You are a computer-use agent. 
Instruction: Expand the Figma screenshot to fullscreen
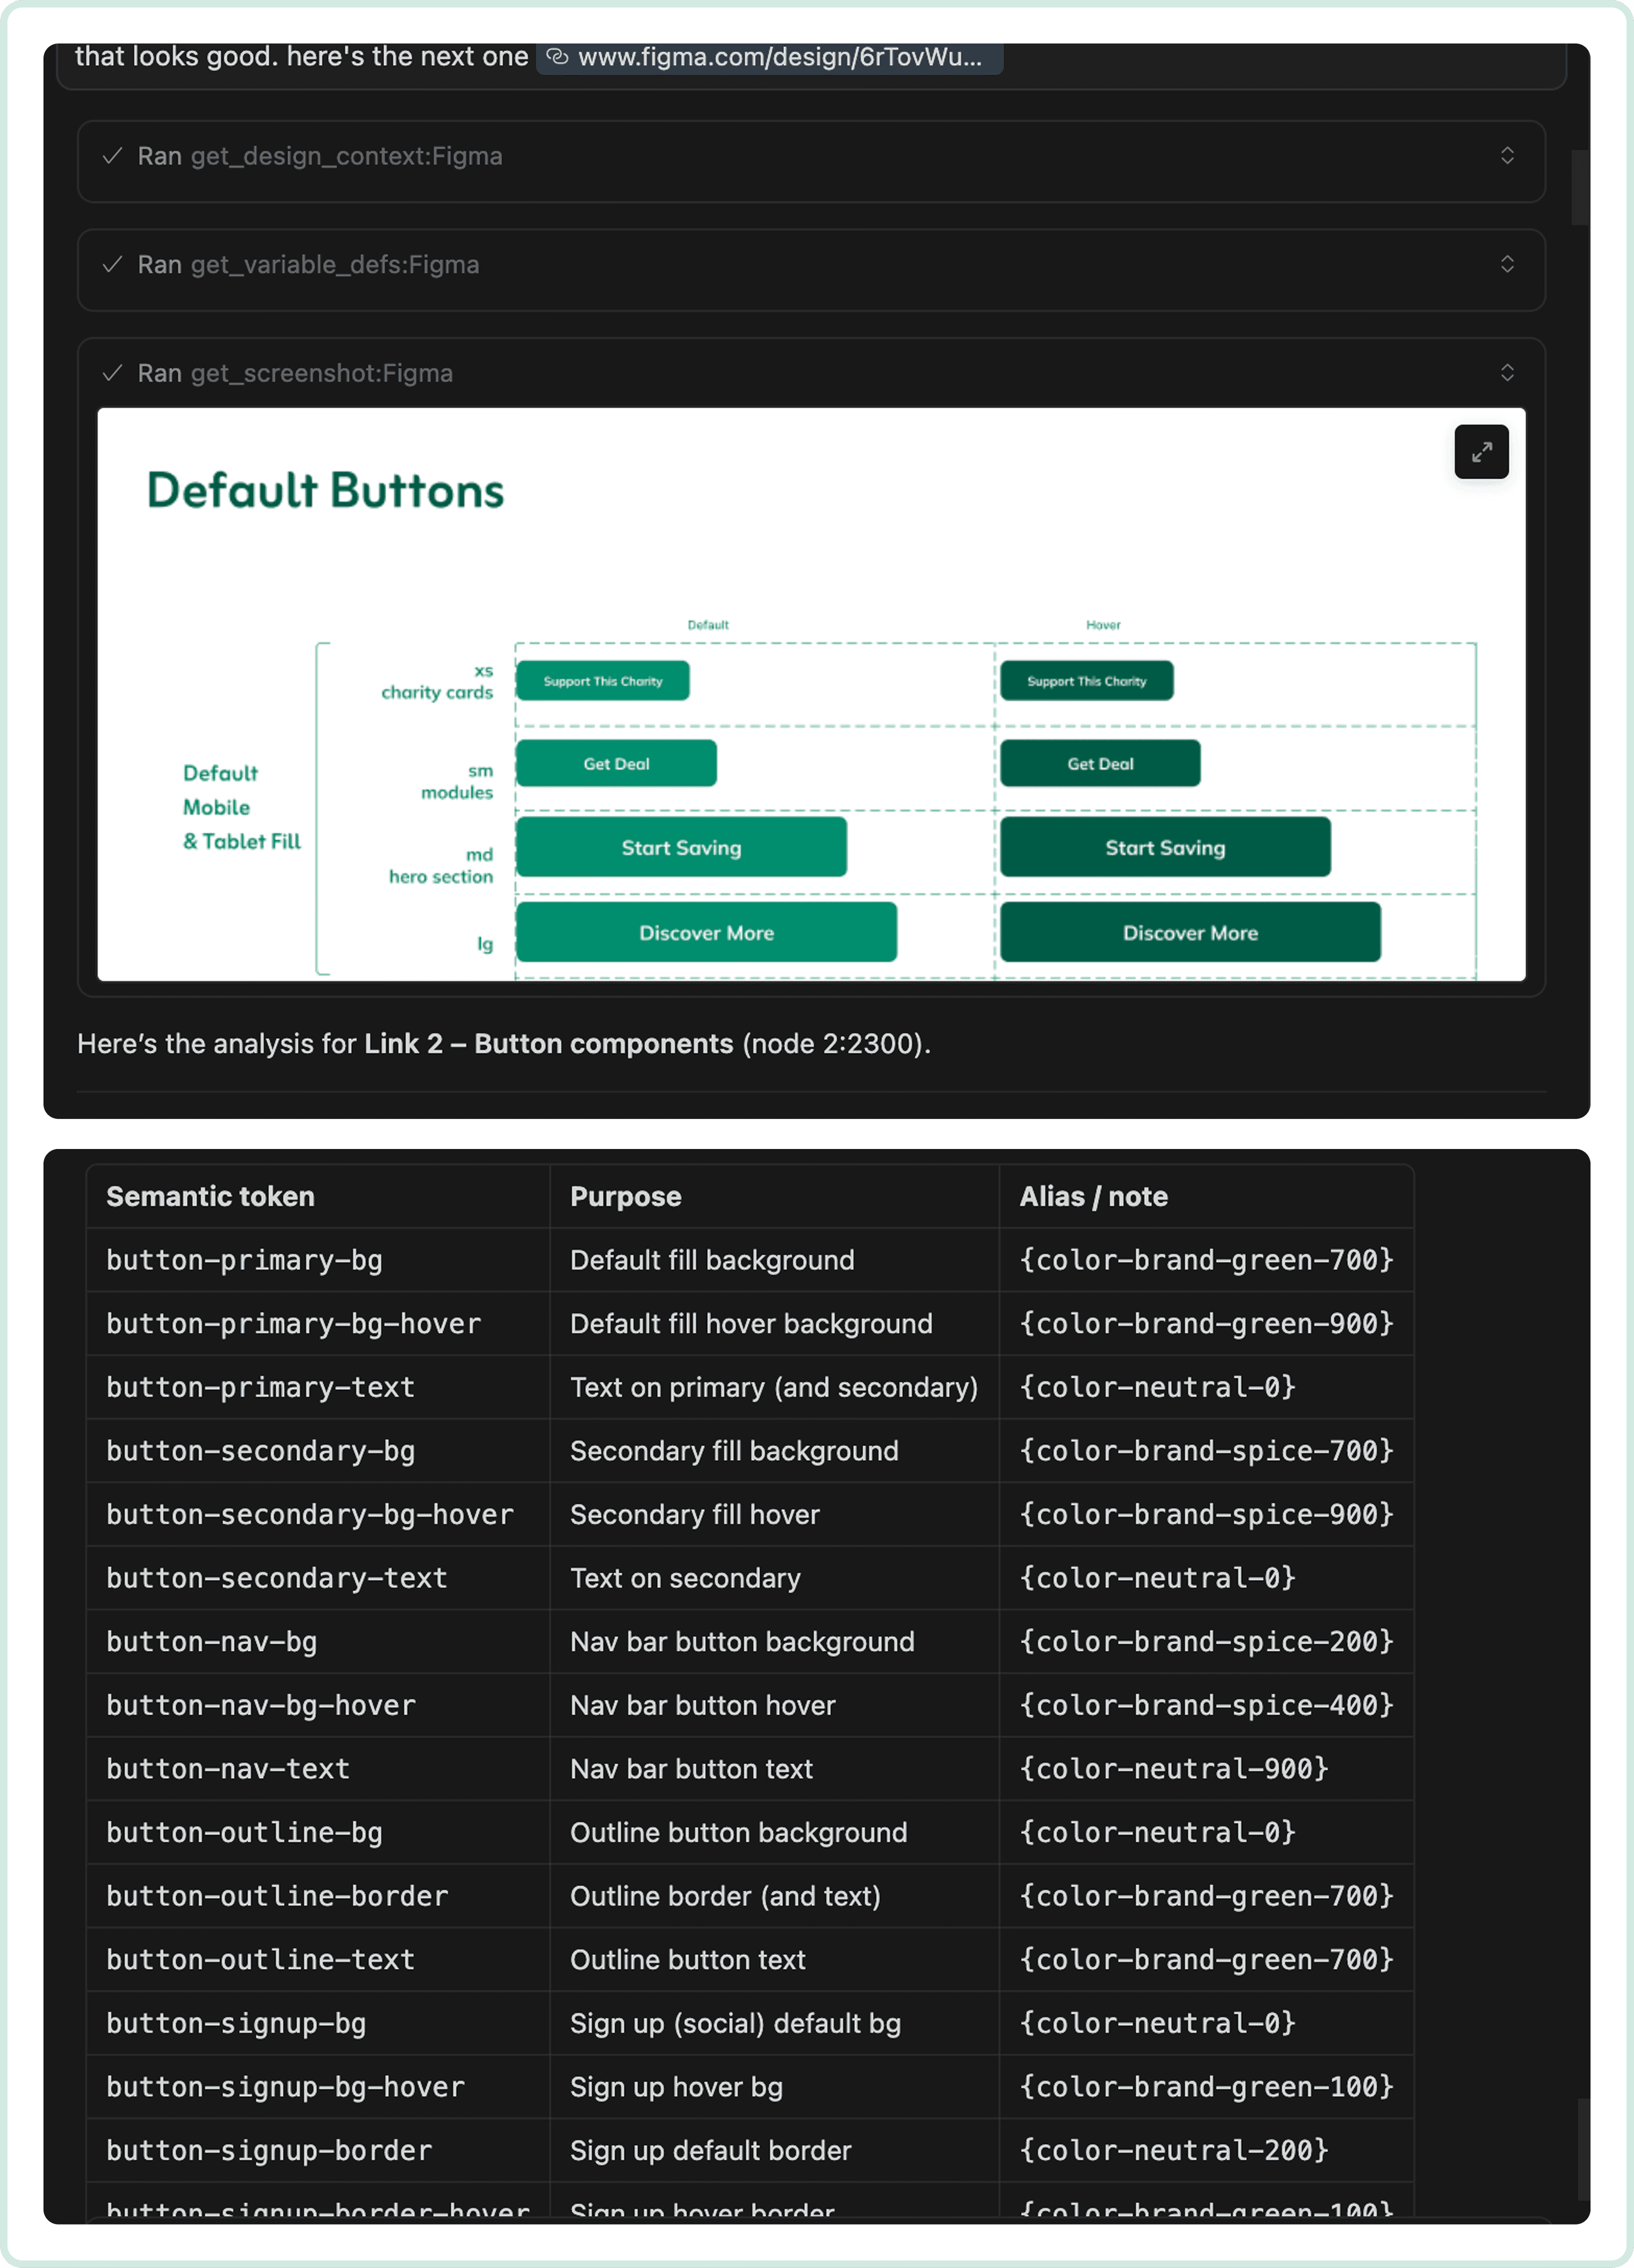tap(1481, 452)
